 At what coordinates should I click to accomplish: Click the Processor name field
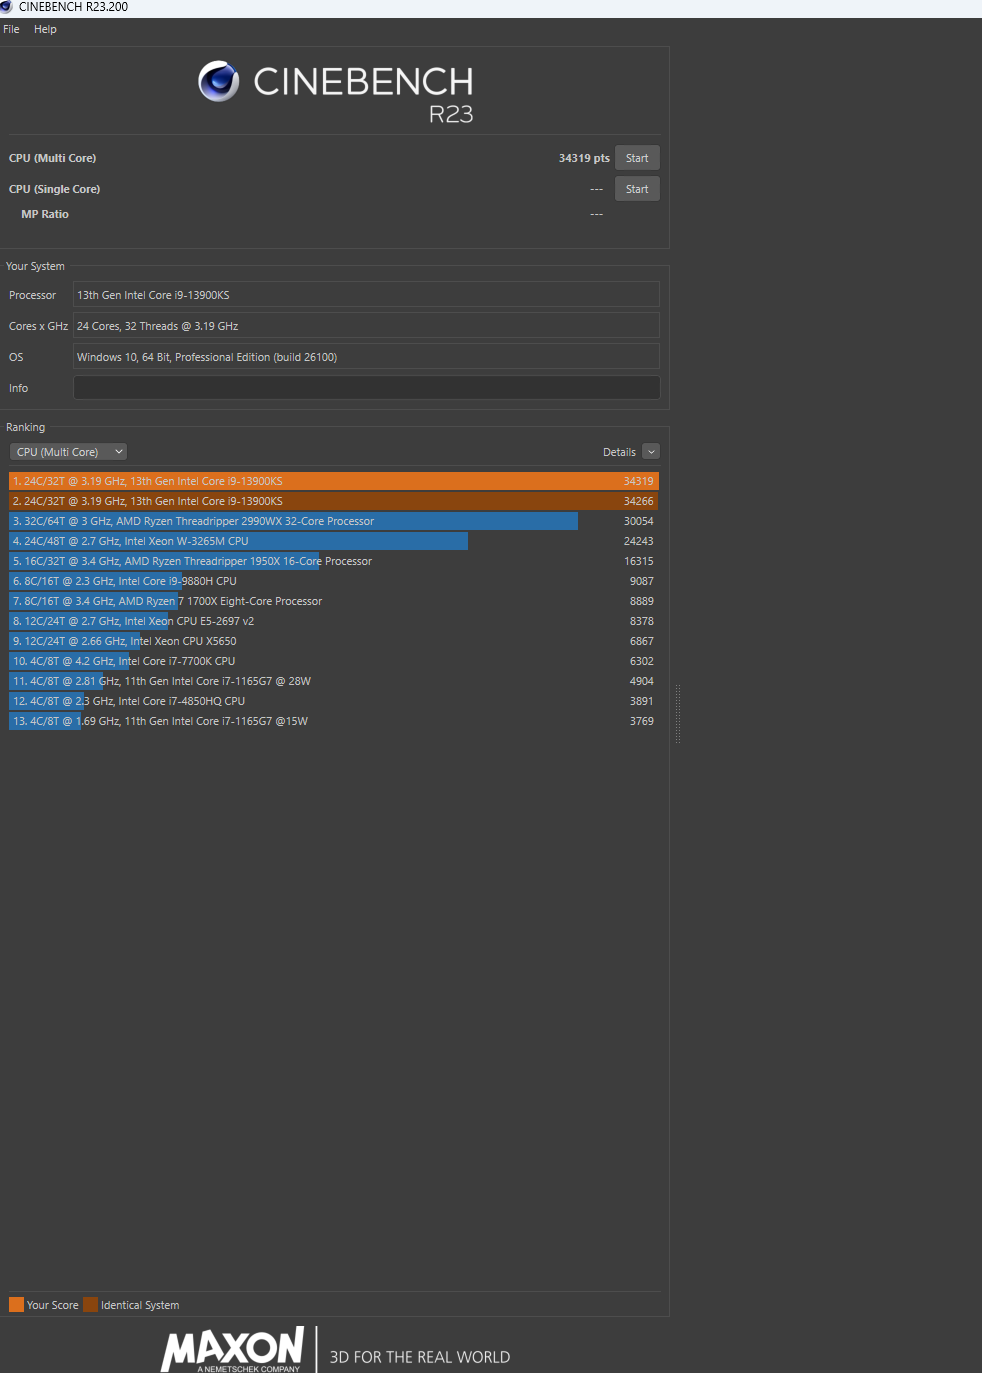pyautogui.click(x=366, y=295)
